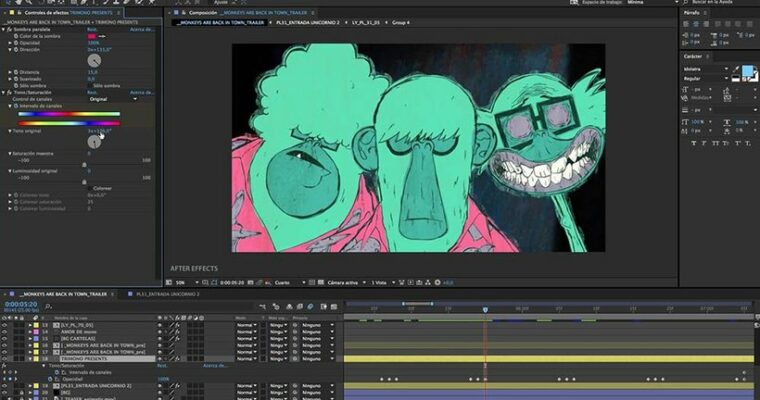Click the Dirección angle dial
760x400 pixels.
pos(94,61)
